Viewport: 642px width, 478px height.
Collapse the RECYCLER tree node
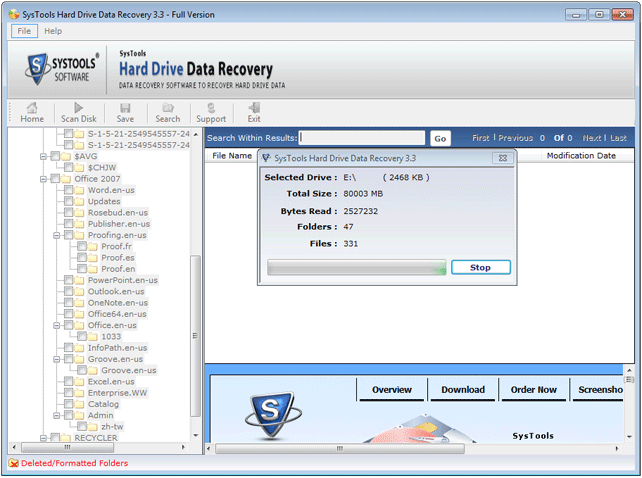43,438
